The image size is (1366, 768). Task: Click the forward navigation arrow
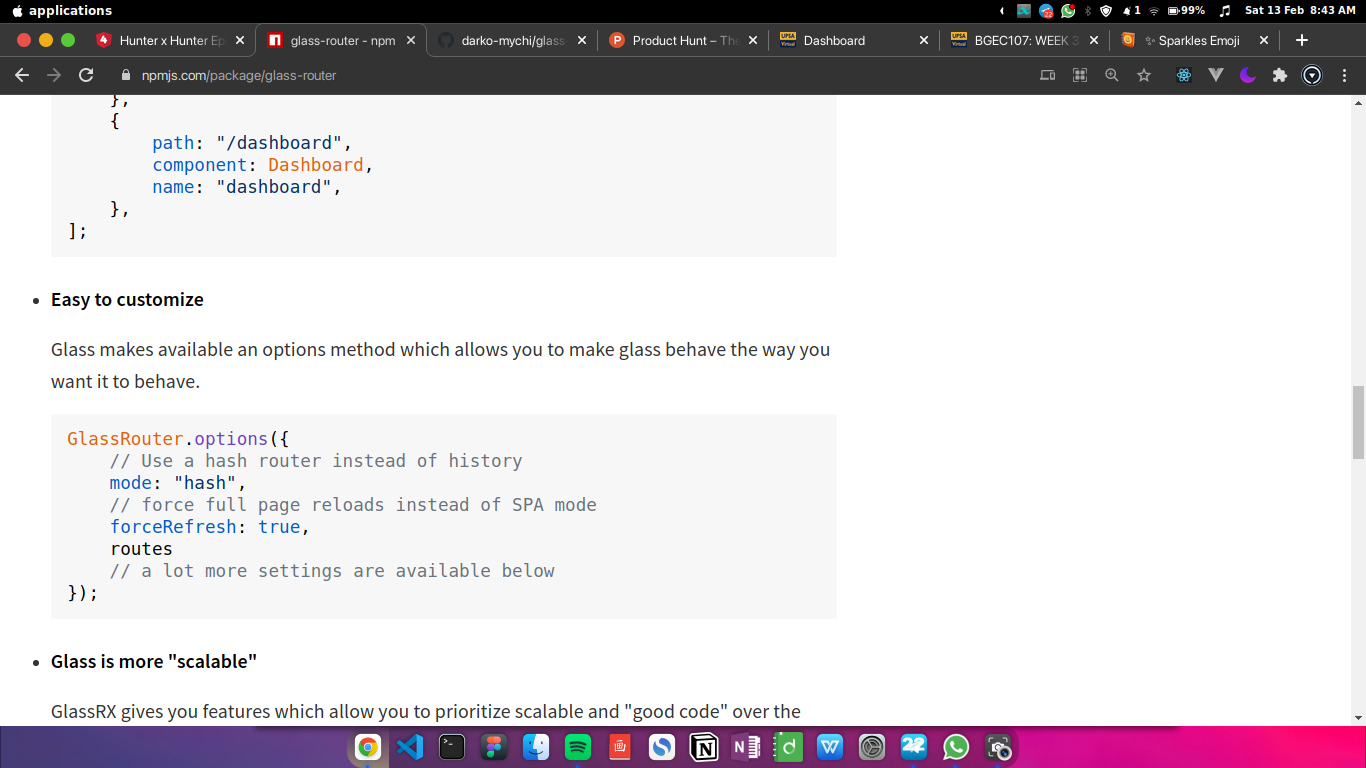tap(54, 75)
